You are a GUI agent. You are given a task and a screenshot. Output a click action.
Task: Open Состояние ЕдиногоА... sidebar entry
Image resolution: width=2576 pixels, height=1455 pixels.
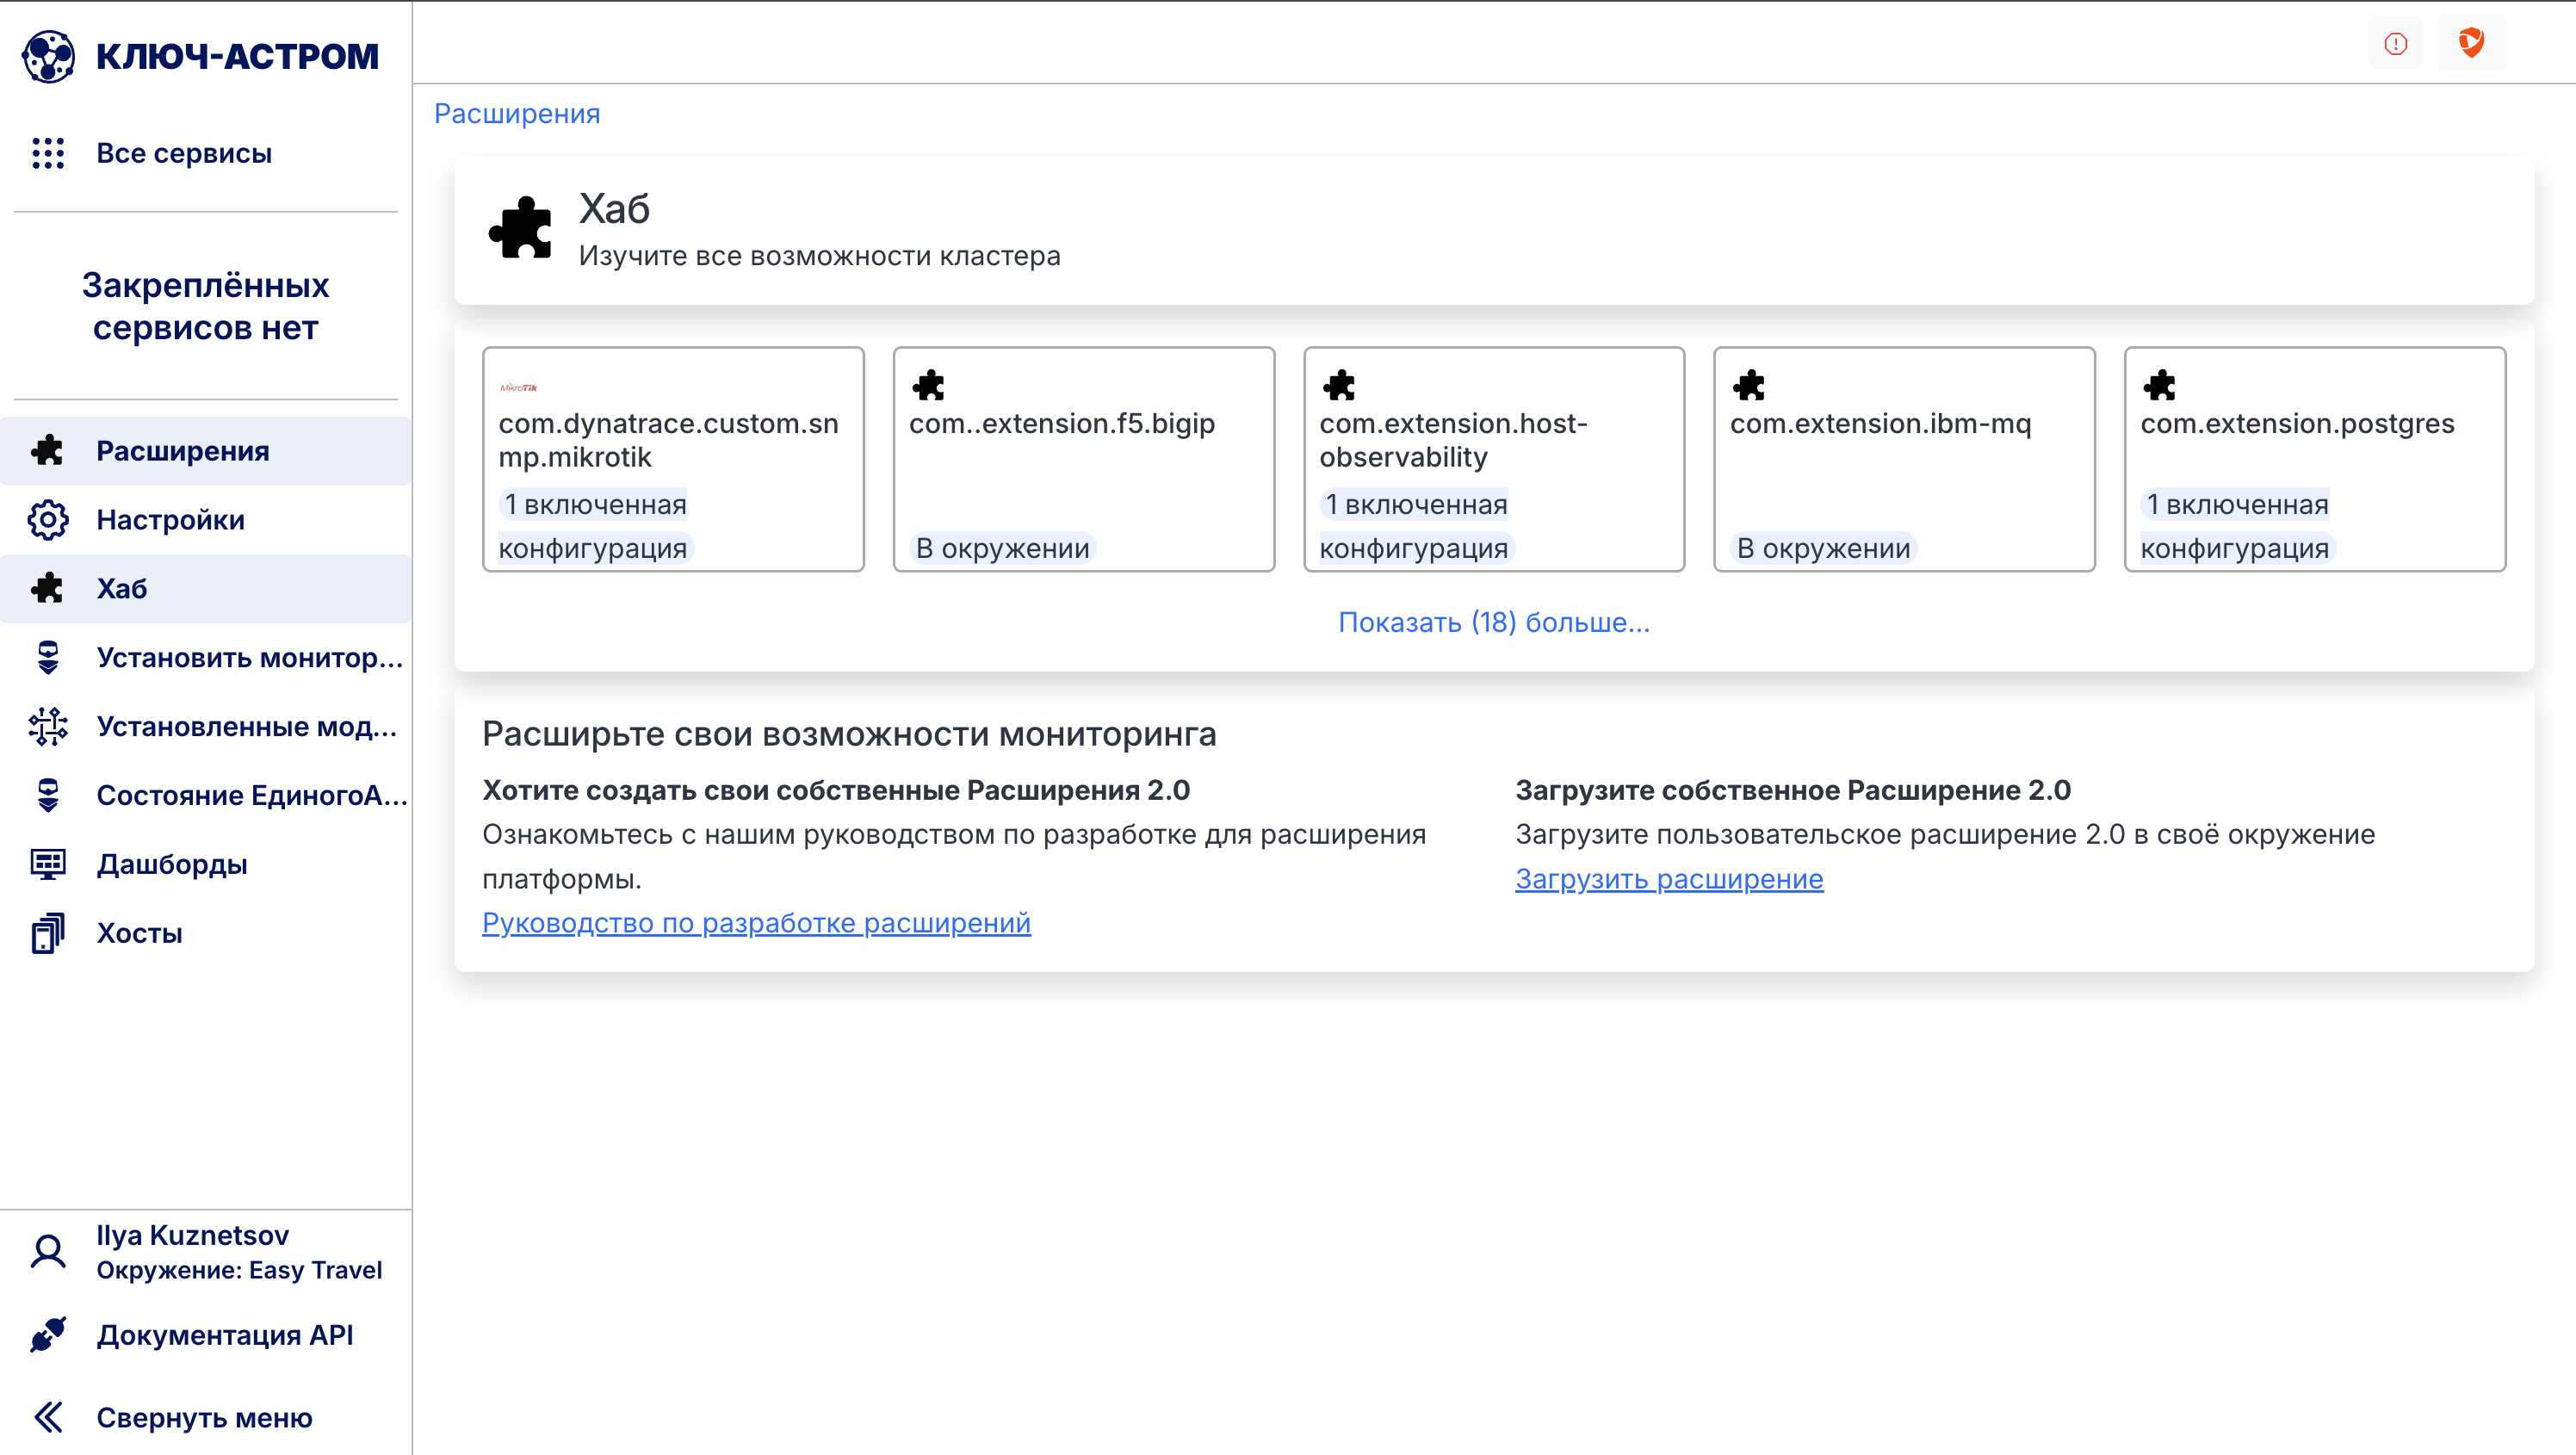tap(251, 795)
